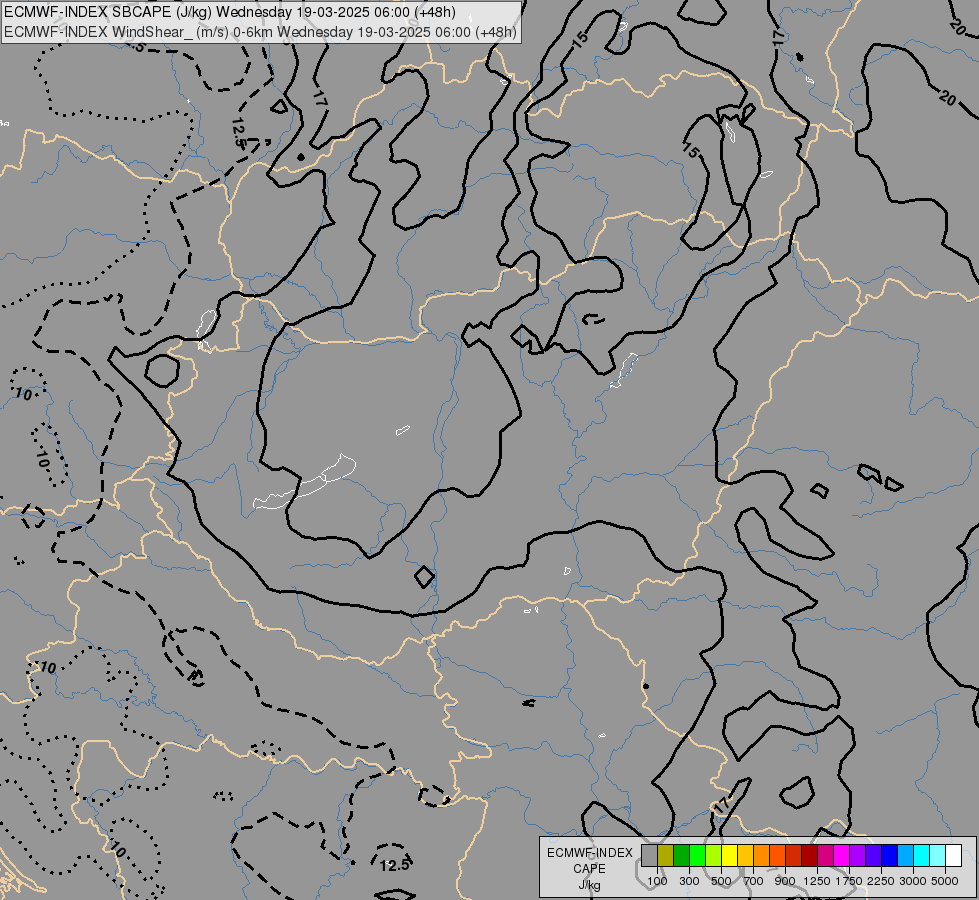Click the olive swatch in the CAPE legend
The width and height of the screenshot is (979, 900).
pos(666,856)
